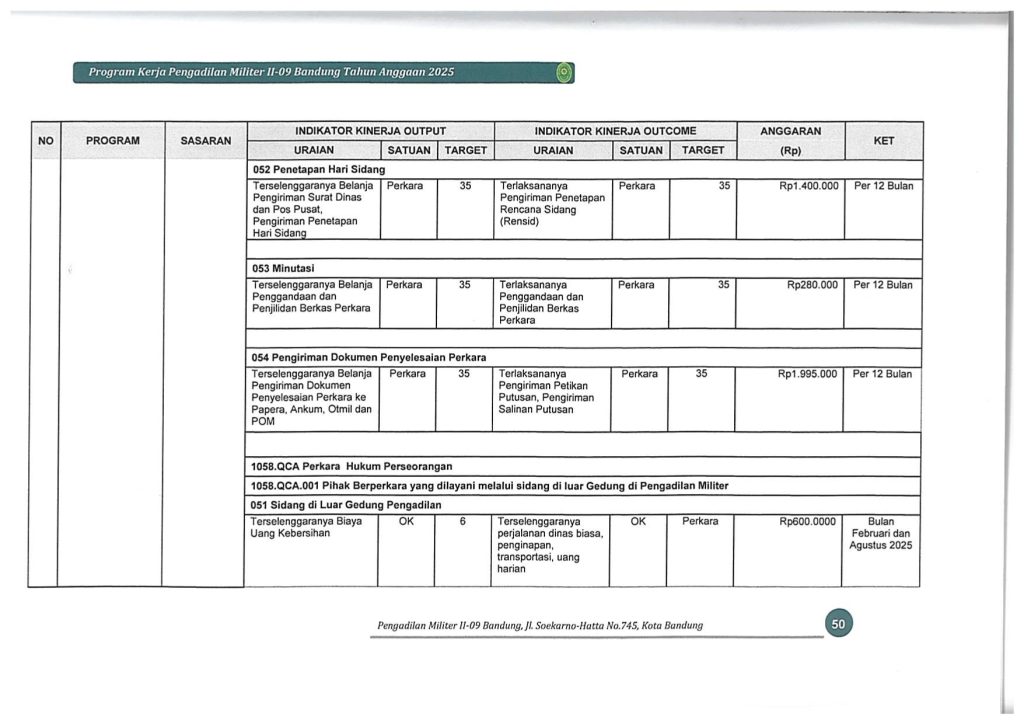1024x724 pixels.
Task: Click the INDIKATOR KINERJA OUTCOME header
Action: (x=614, y=131)
